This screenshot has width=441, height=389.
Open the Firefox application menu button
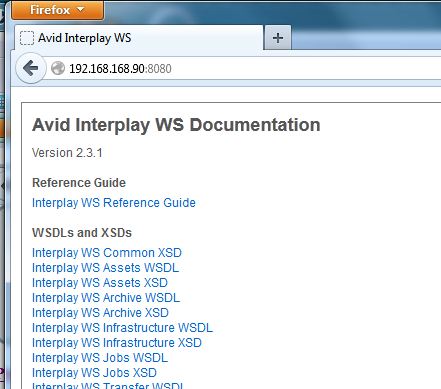pyautogui.click(x=57, y=10)
